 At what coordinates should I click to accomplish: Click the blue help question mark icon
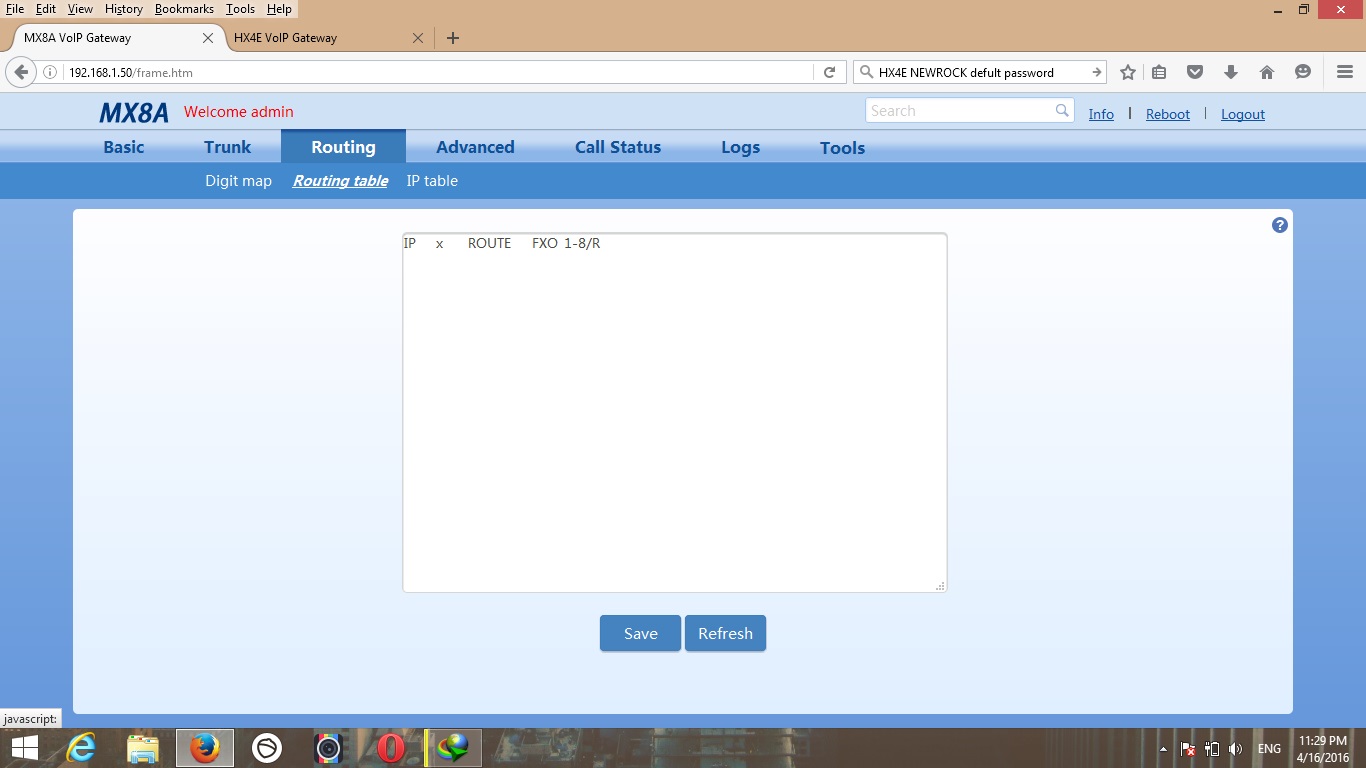(1279, 225)
